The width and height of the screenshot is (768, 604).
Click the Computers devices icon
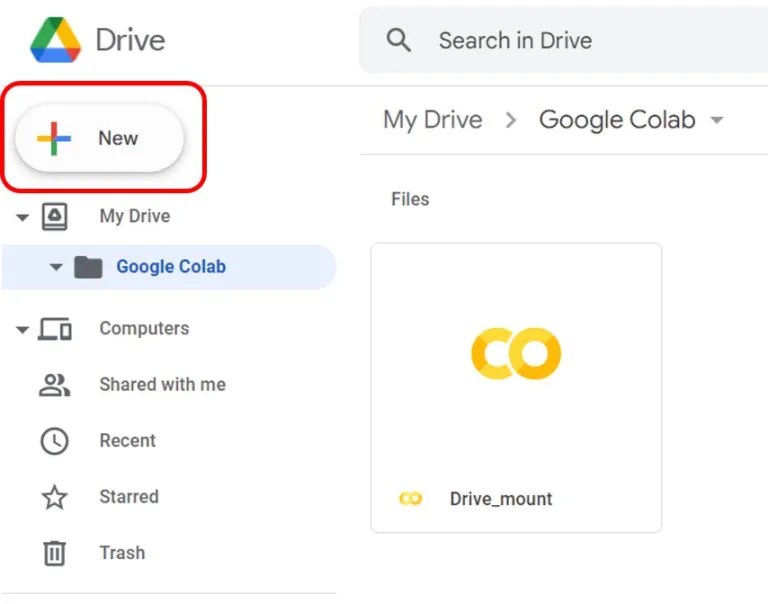point(55,329)
